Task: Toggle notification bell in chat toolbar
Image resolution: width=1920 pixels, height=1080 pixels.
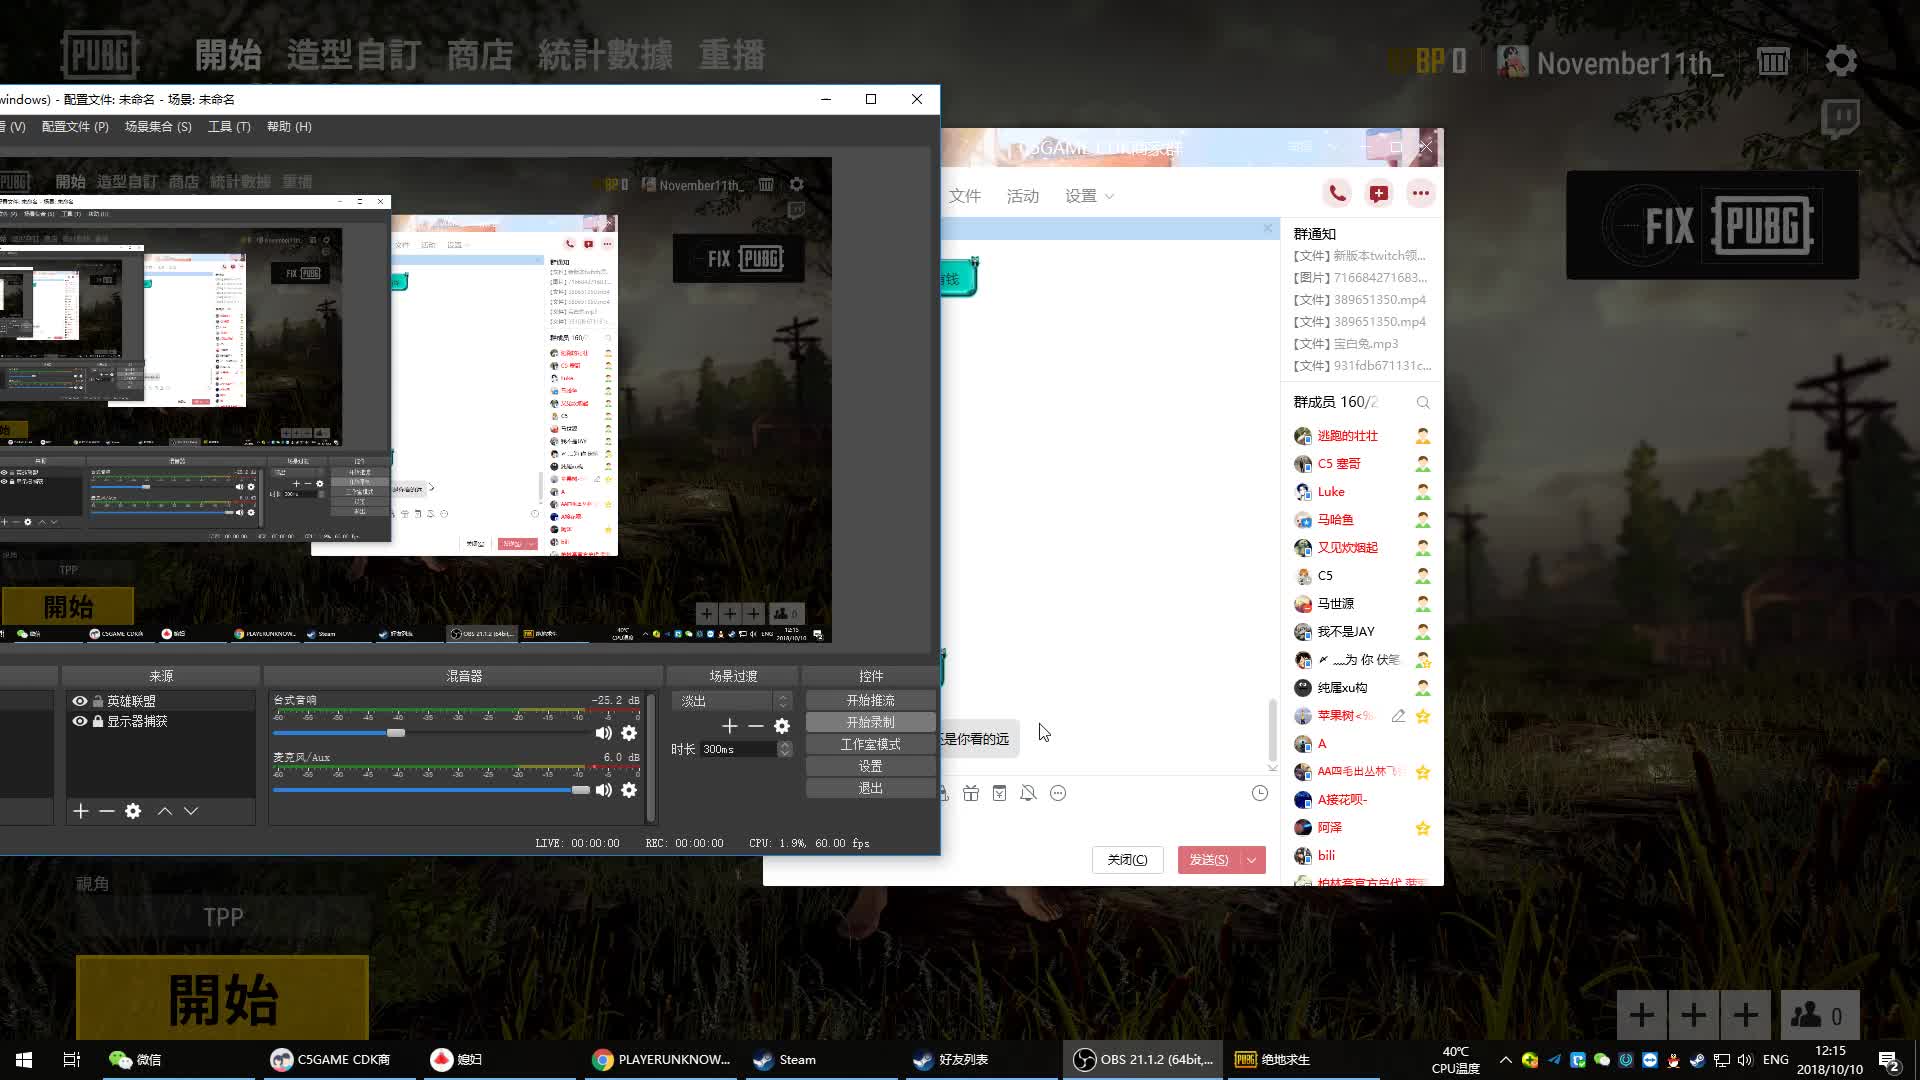Action: pyautogui.click(x=1028, y=793)
